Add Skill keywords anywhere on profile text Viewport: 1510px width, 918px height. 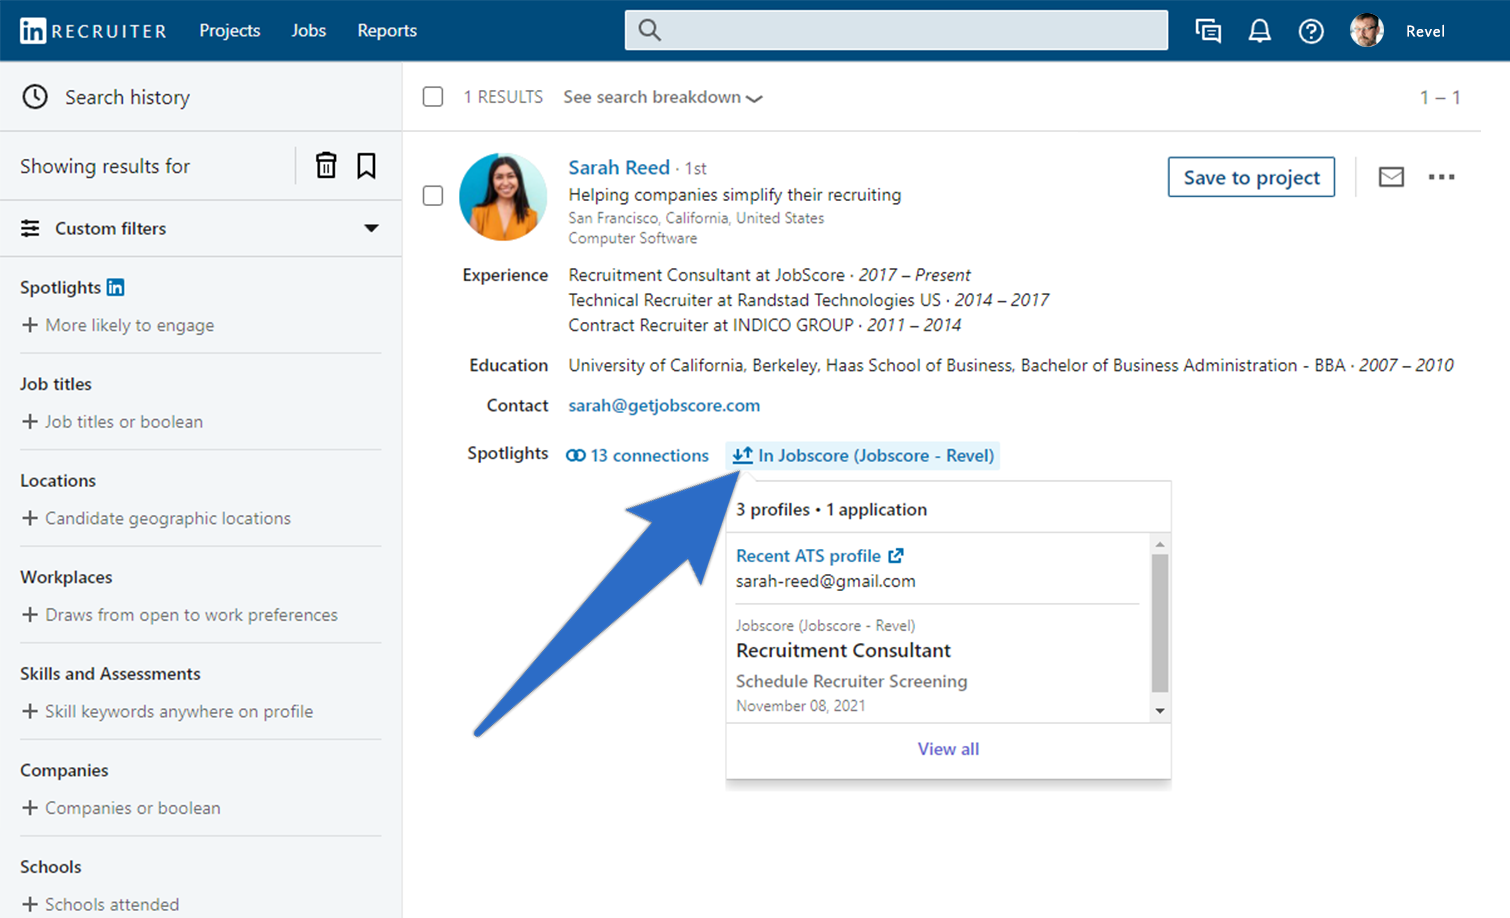179,711
